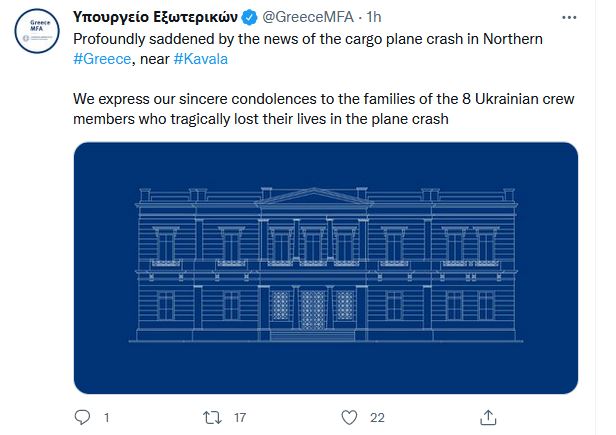Image resolution: width=616 pixels, height=435 pixels.
Task: Click the share icon below the image
Action: [x=488, y=415]
